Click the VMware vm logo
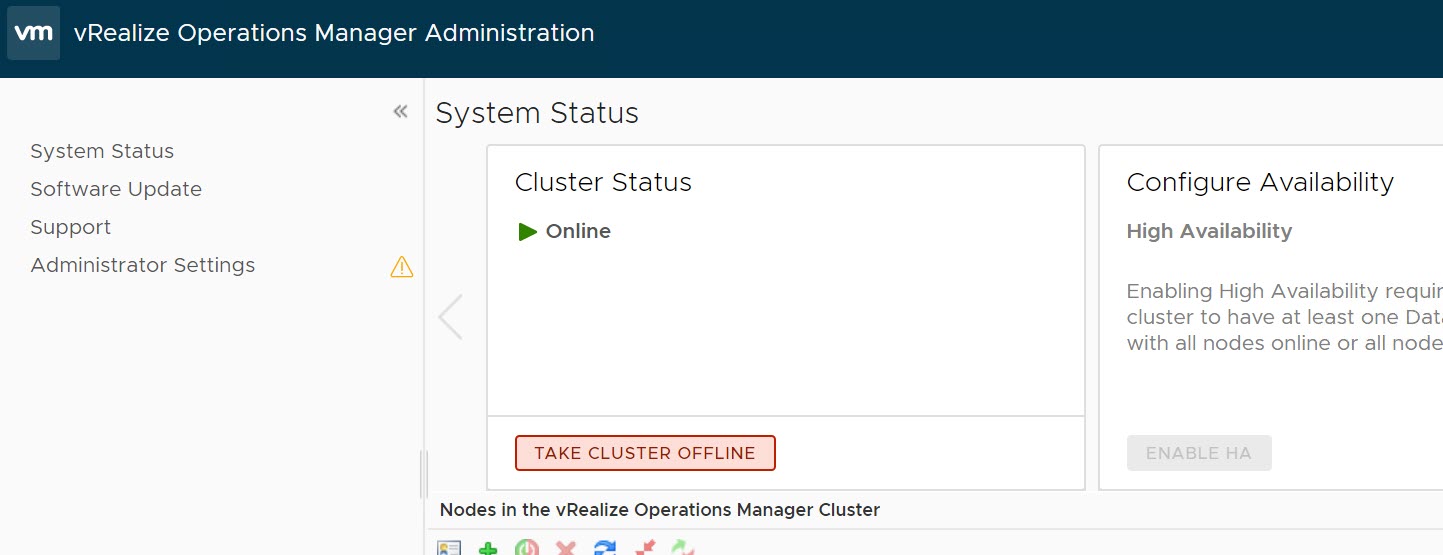The height and width of the screenshot is (555, 1443). [x=33, y=33]
